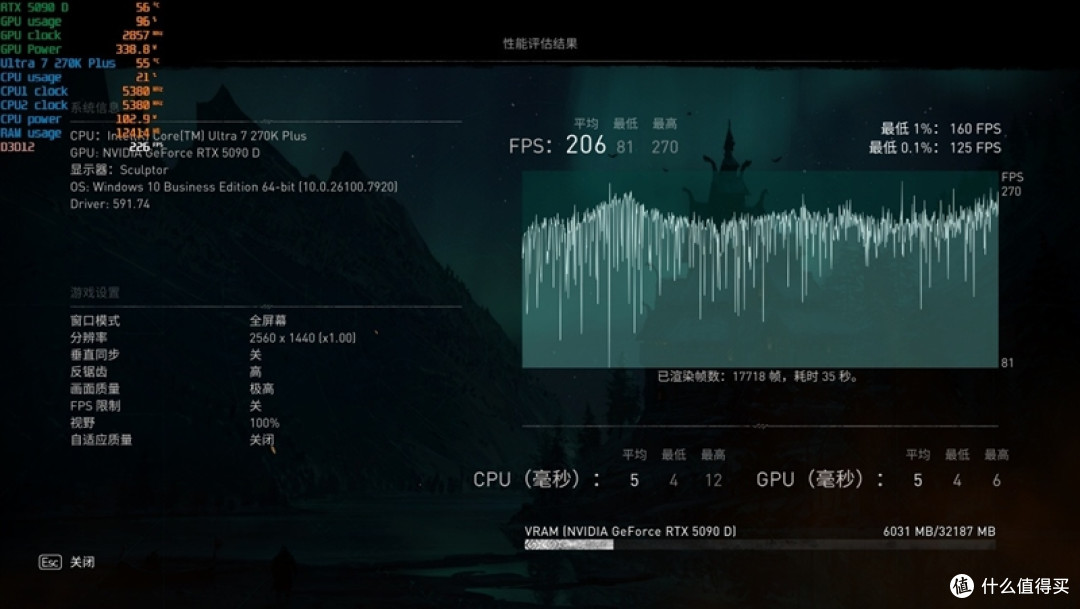Screen dimensions: 1080x609
Task: Click the 性能评估结果 title
Action: click(x=540, y=43)
